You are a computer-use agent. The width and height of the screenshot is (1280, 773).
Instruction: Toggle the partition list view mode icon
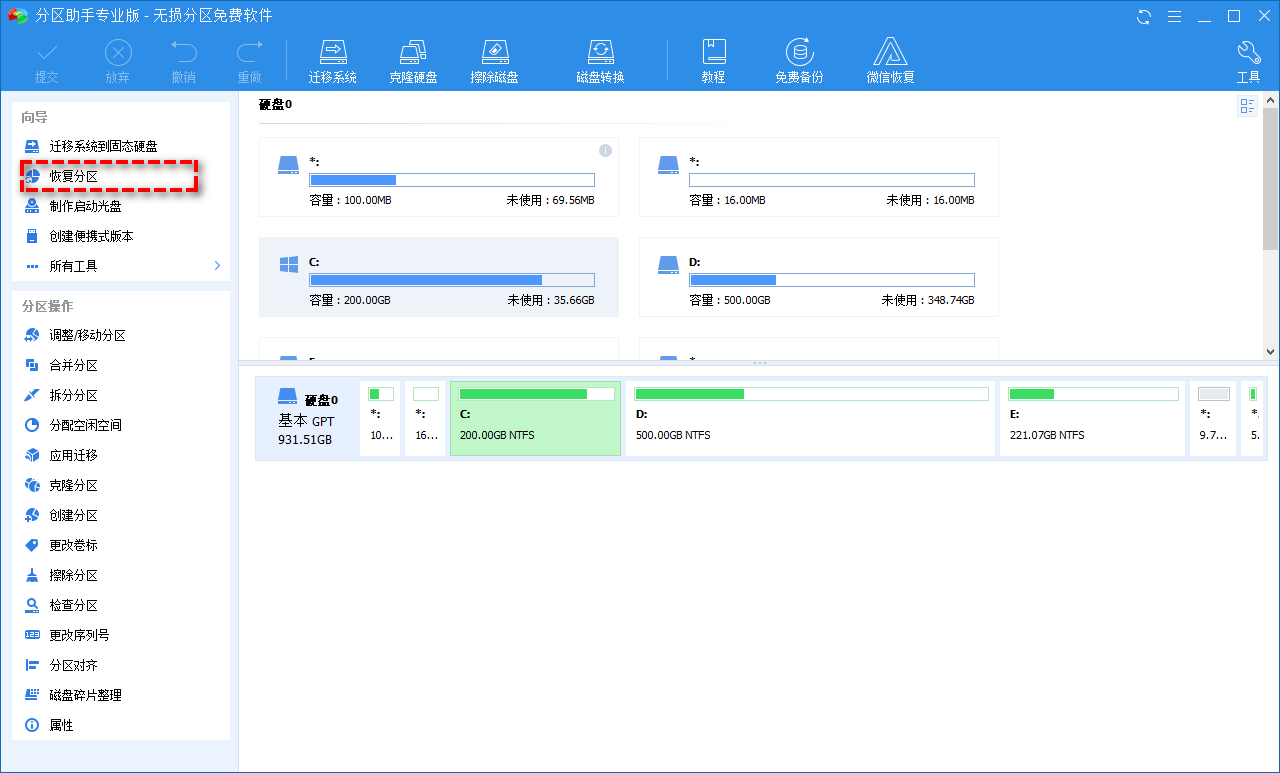point(1247,106)
